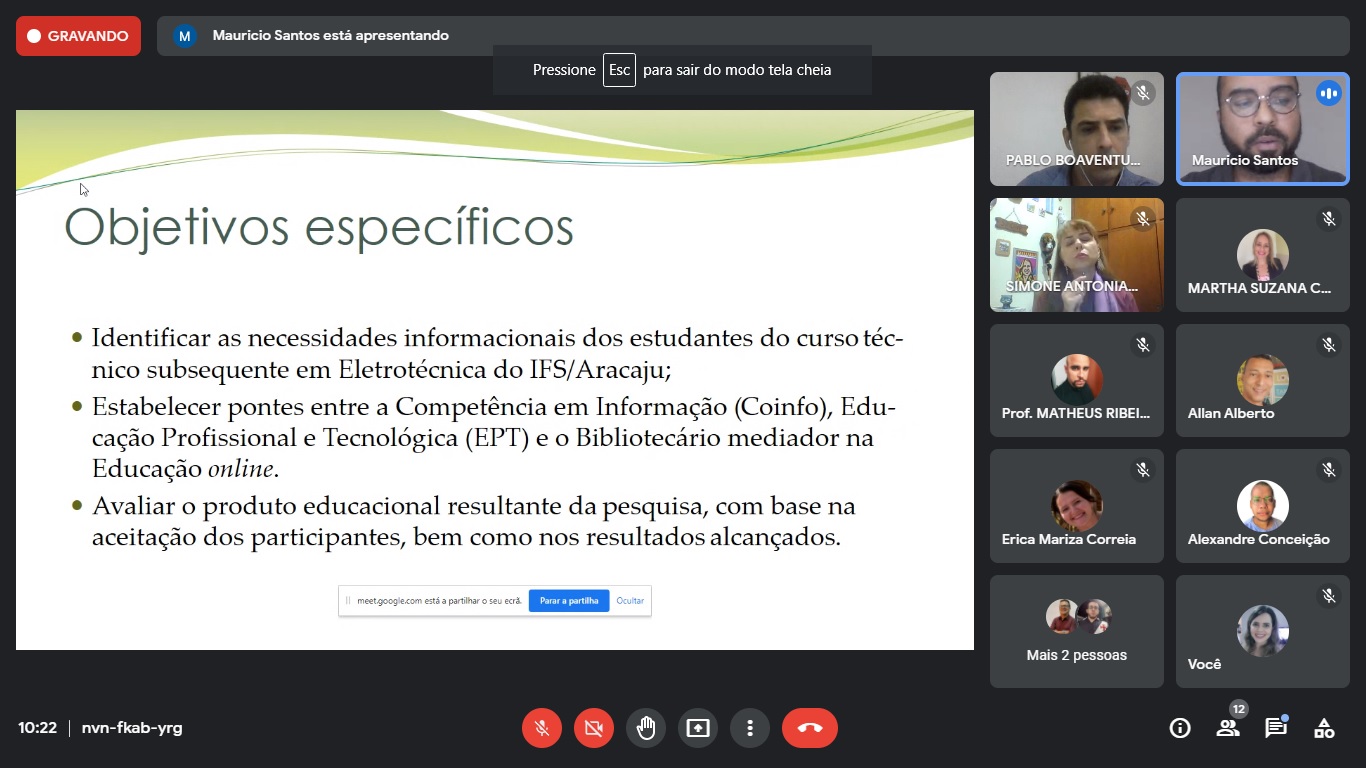Open the activities shapes icon
1366x768 pixels.
[1324, 728]
